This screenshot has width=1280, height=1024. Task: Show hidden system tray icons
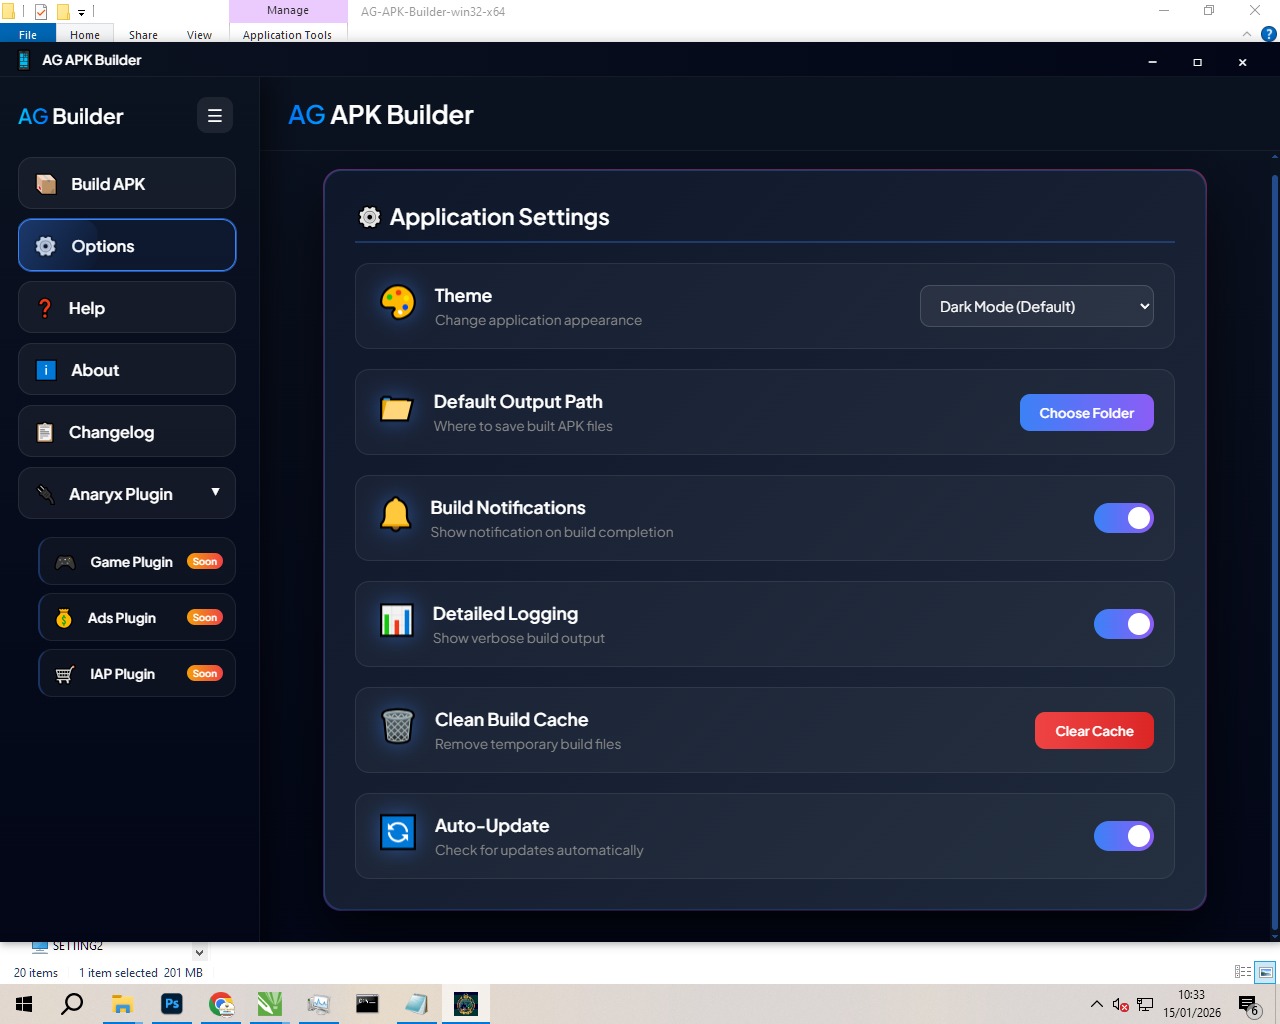[1096, 1004]
